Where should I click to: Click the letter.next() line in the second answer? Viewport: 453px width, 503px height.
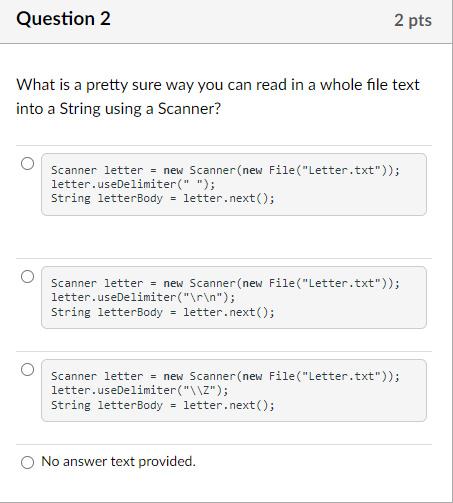163,312
